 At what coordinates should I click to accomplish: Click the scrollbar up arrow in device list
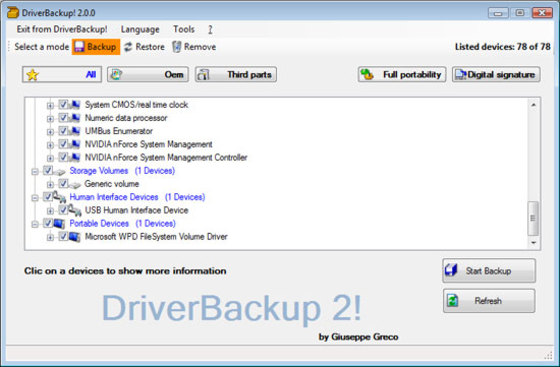533,105
